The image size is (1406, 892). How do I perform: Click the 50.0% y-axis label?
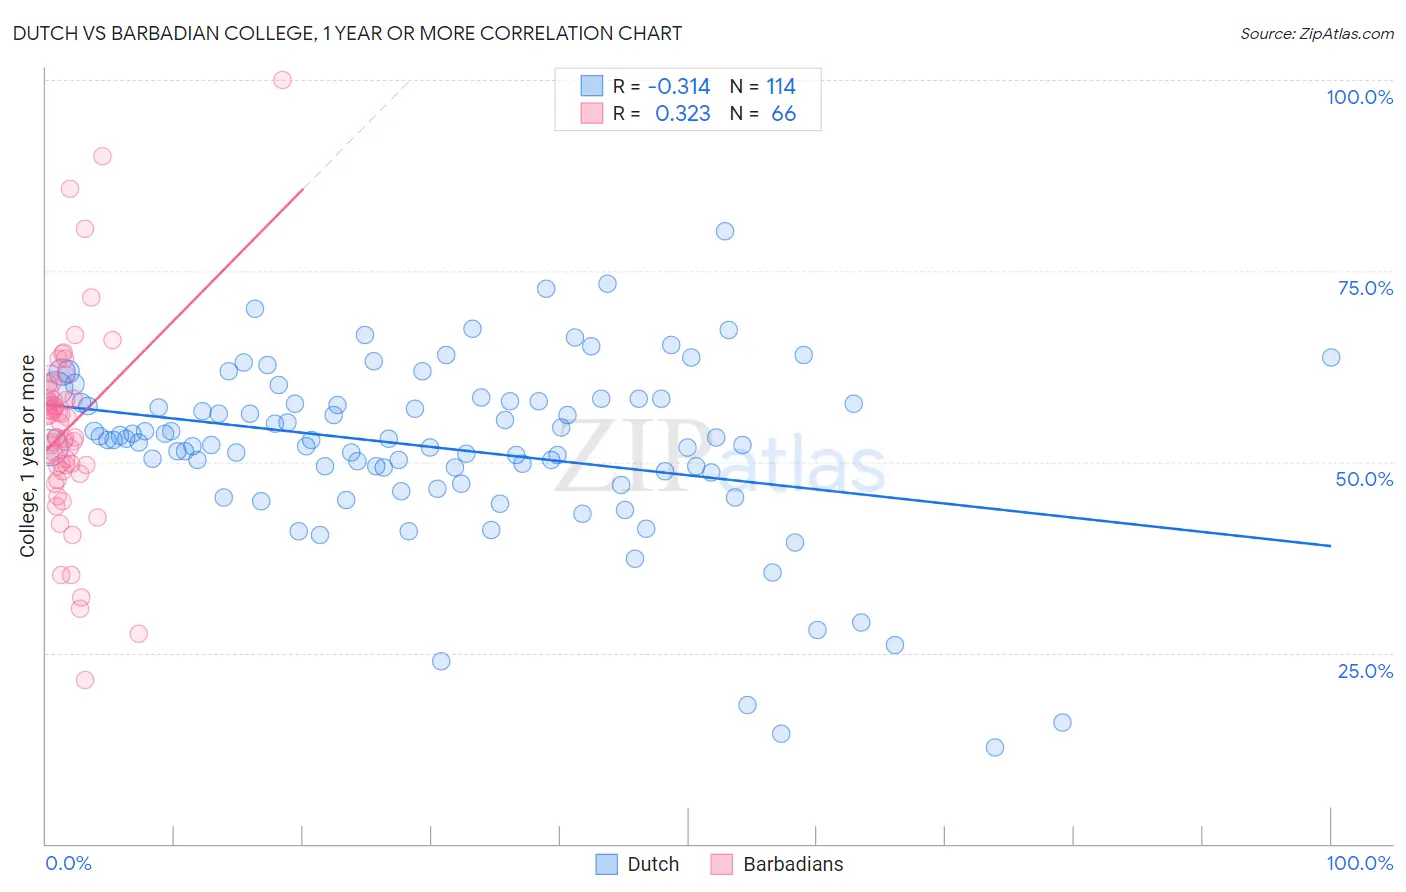[x=1364, y=479]
